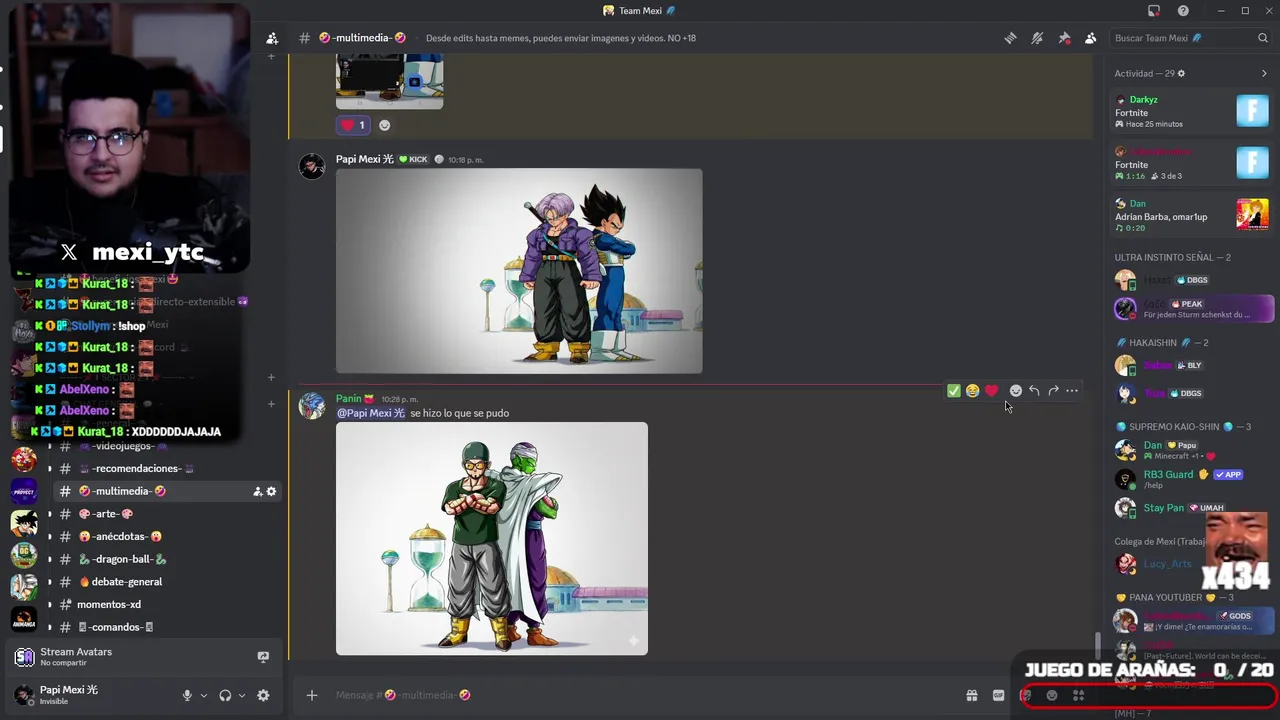Click heart reaction with count 1
1280x720 pixels.
click(x=353, y=125)
